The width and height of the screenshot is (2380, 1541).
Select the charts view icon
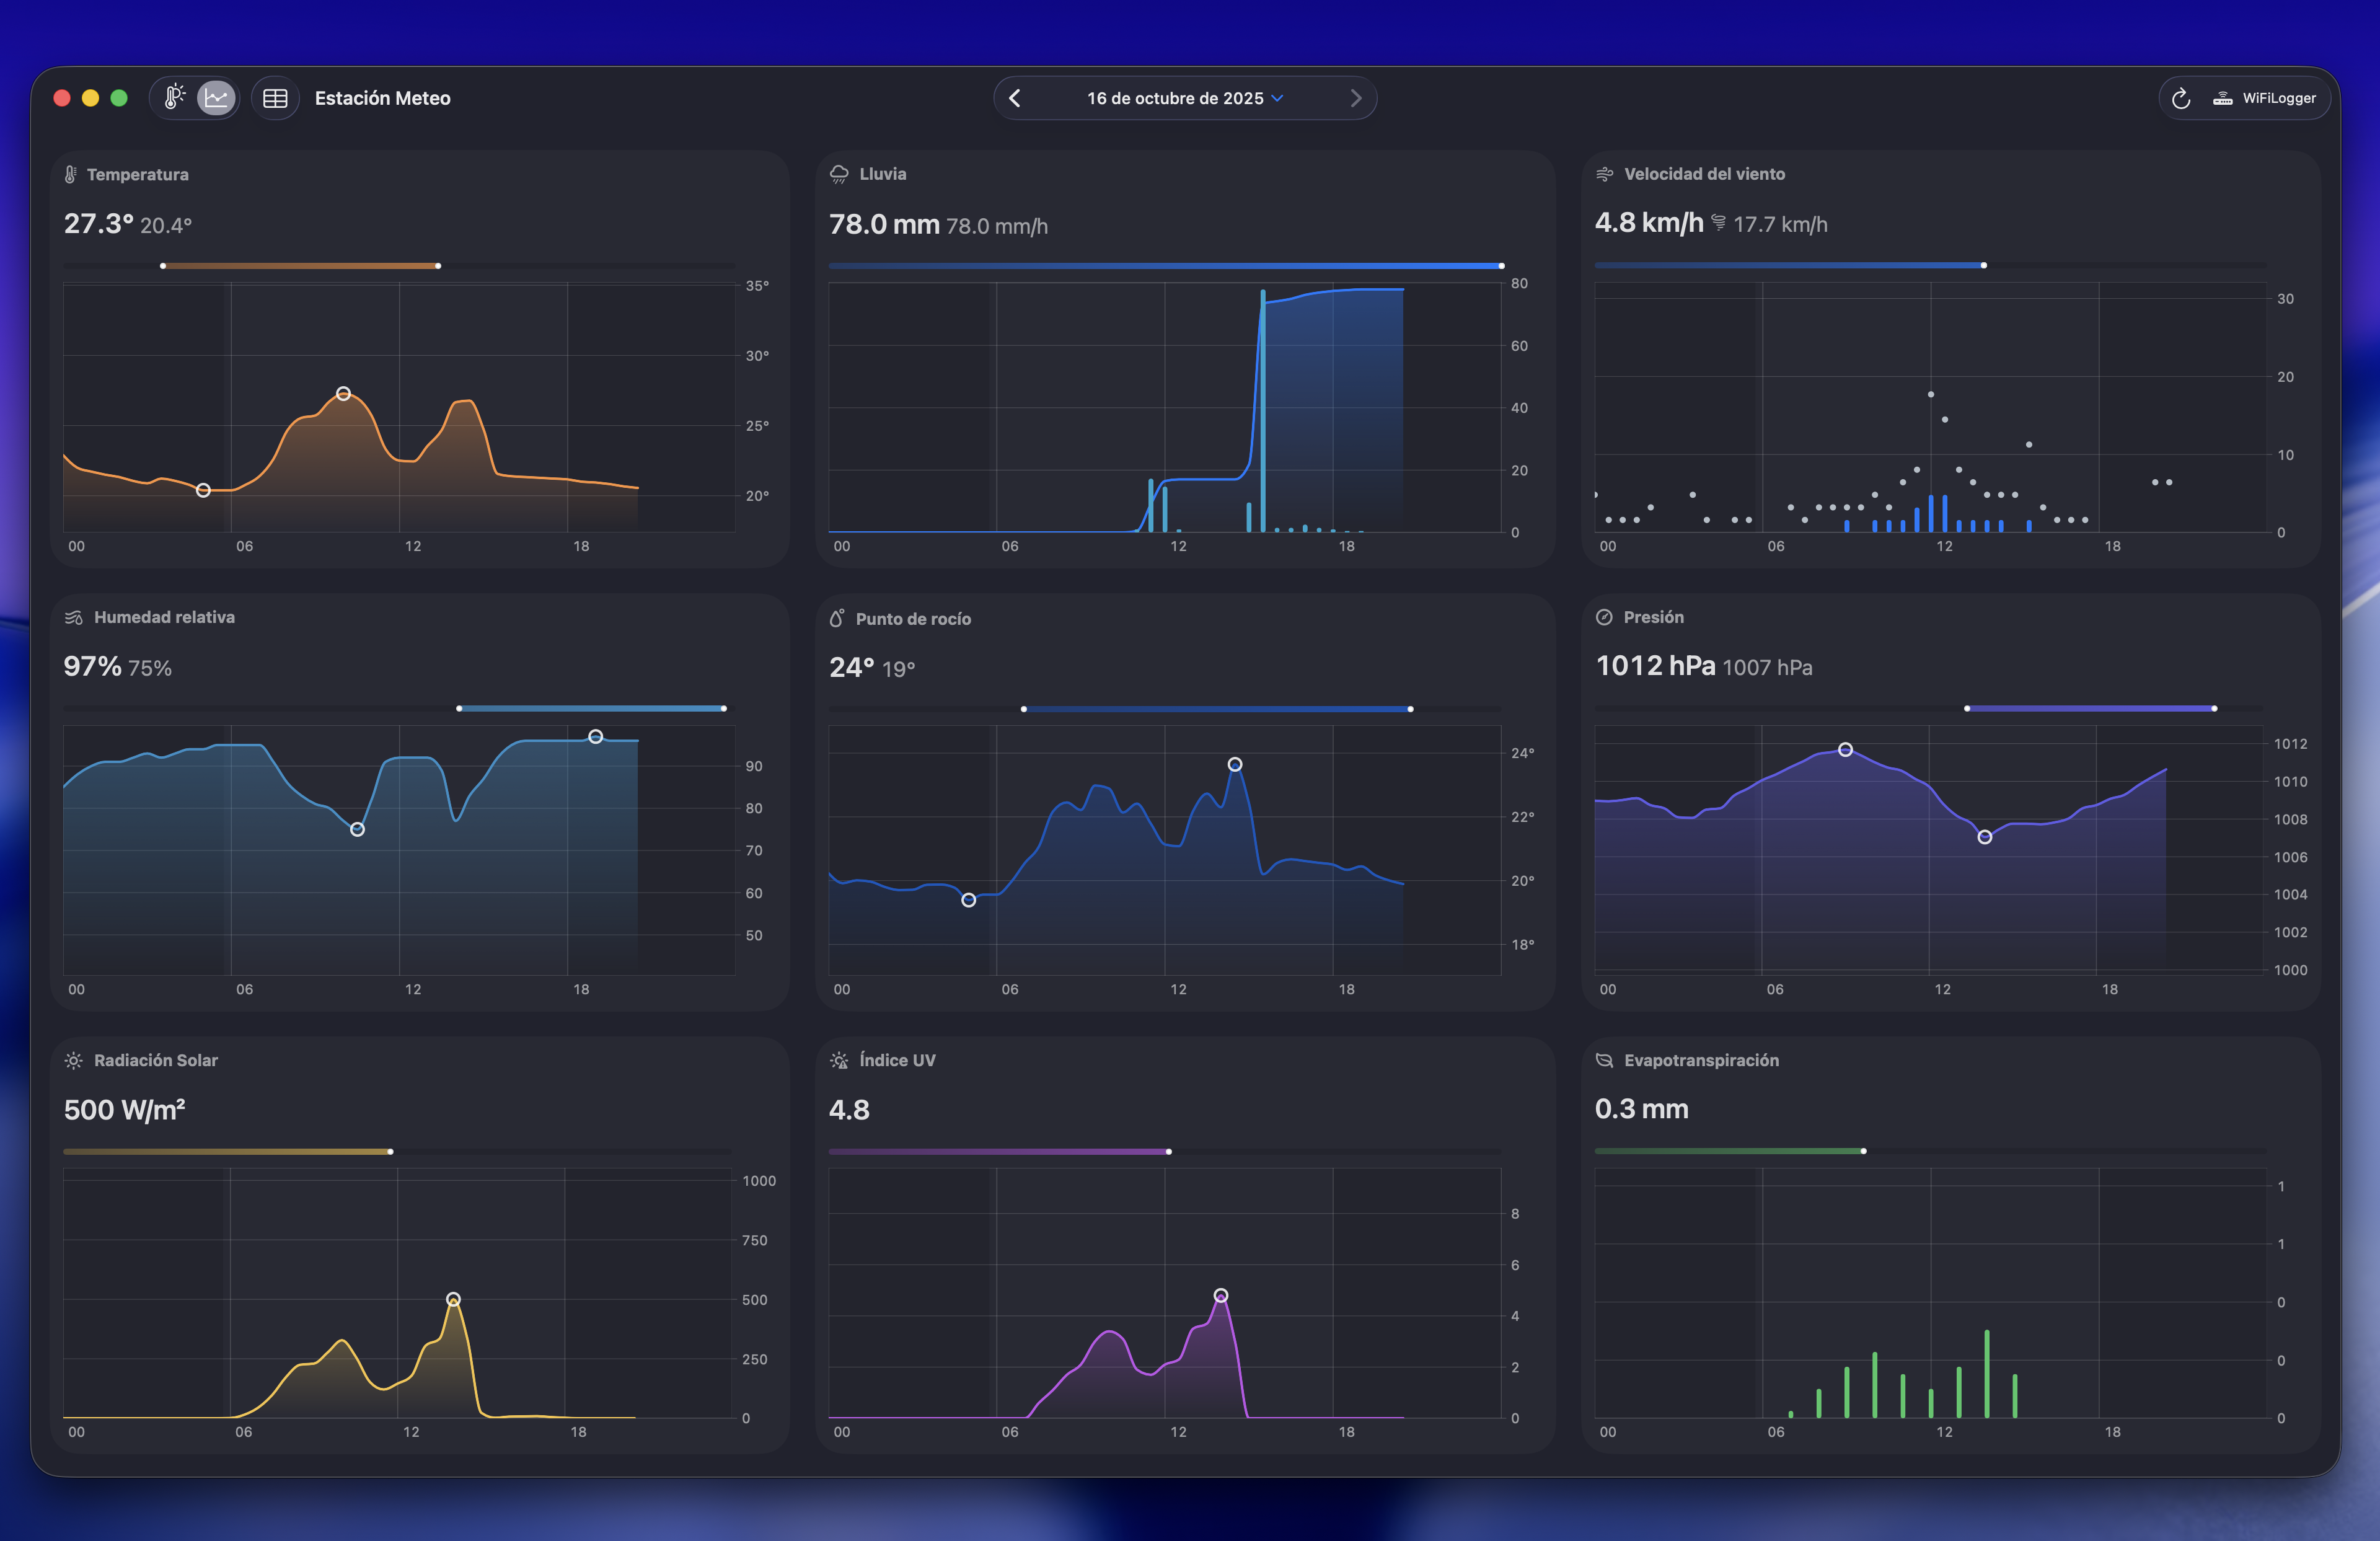(x=216, y=98)
